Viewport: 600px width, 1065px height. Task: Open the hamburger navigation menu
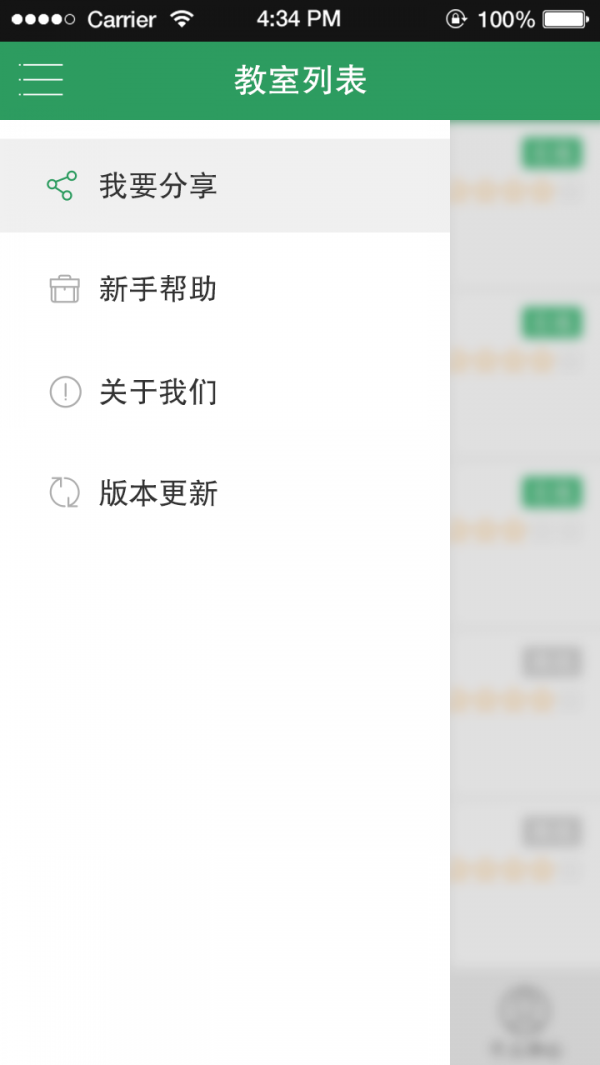40,80
